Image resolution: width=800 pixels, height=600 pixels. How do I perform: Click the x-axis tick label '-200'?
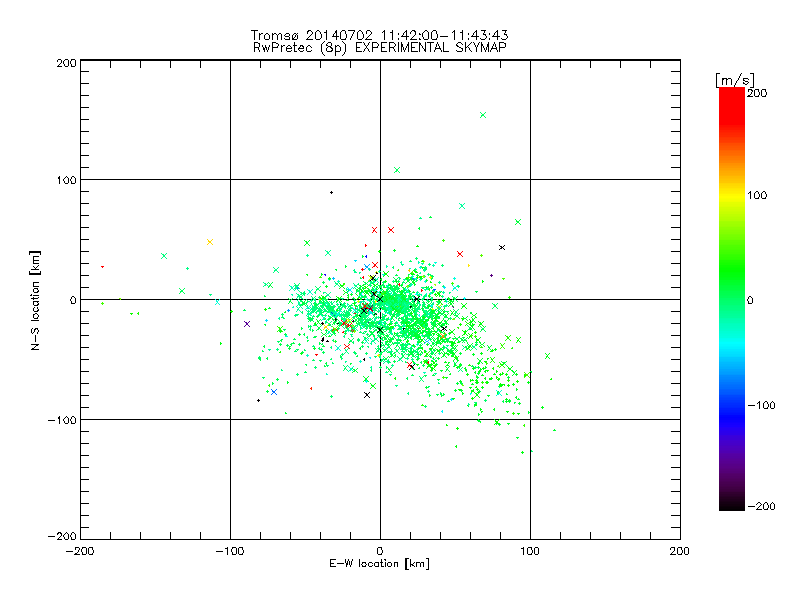80,551
